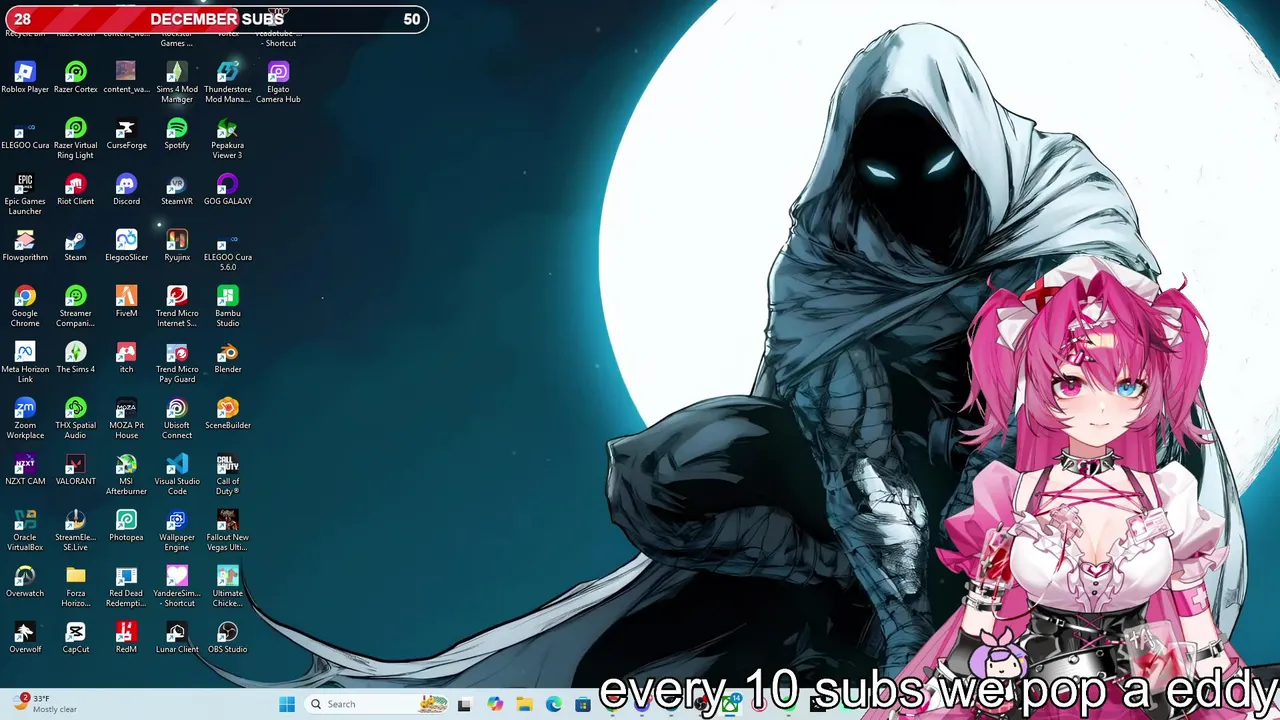The width and height of the screenshot is (1280, 720).
Task: Open the Trend Micro Pay Guard icon
Action: click(x=177, y=362)
